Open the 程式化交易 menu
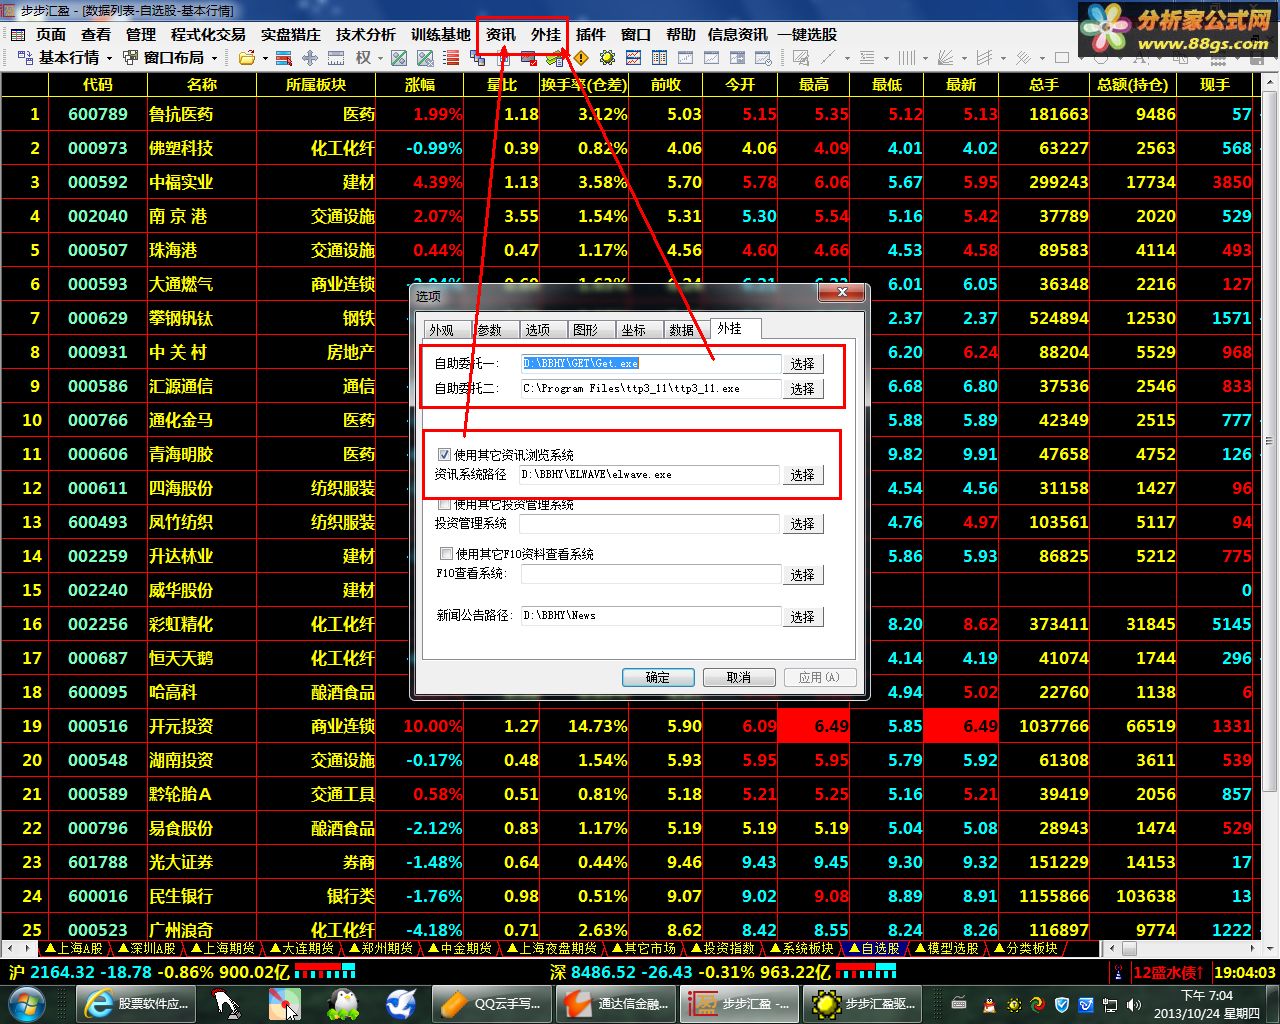This screenshot has width=1280, height=1024. click(x=208, y=34)
